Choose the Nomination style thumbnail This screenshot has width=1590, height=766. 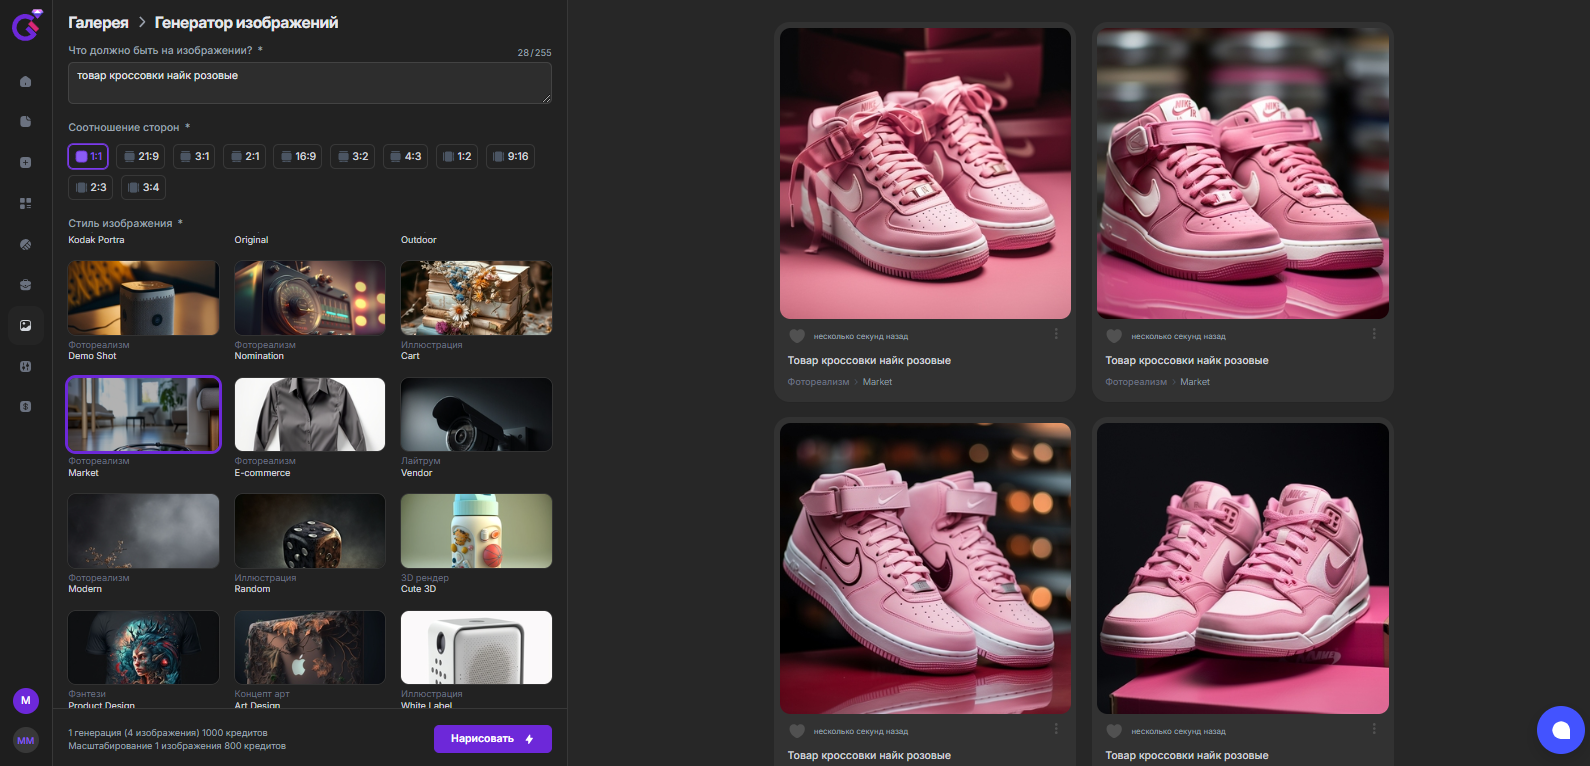pyautogui.click(x=310, y=298)
